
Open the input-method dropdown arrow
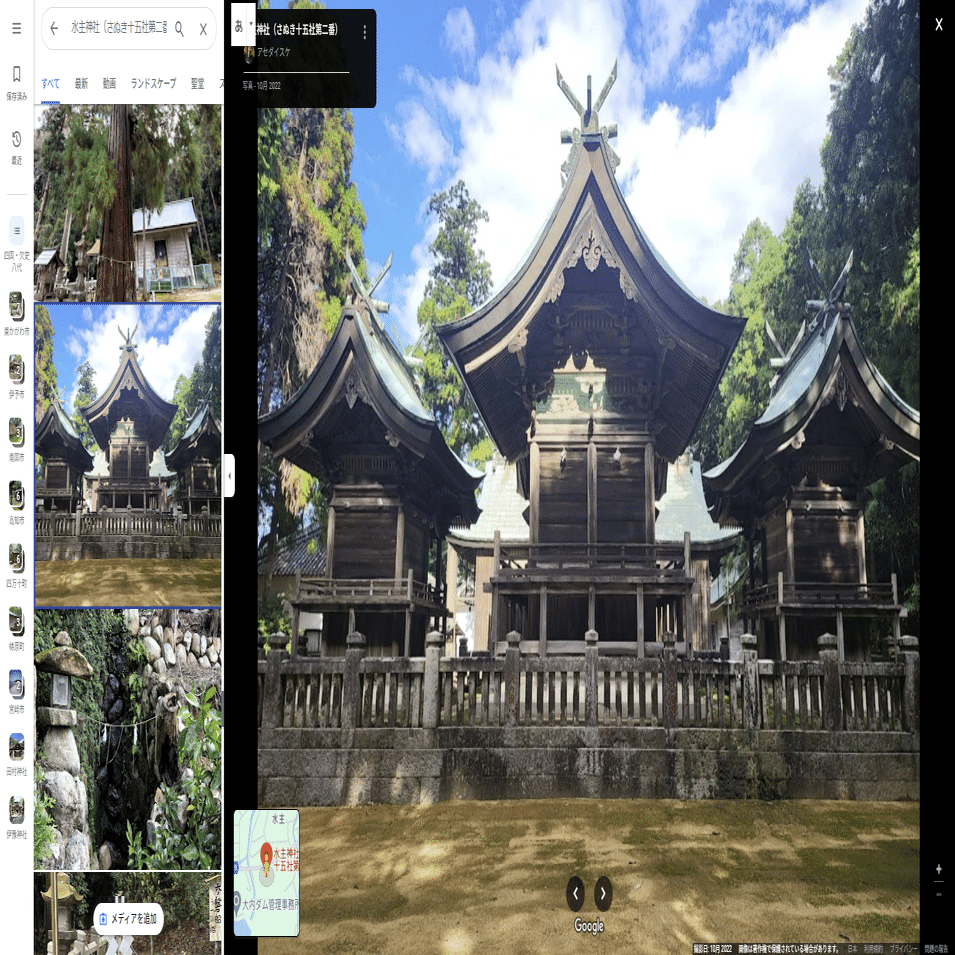coord(251,25)
